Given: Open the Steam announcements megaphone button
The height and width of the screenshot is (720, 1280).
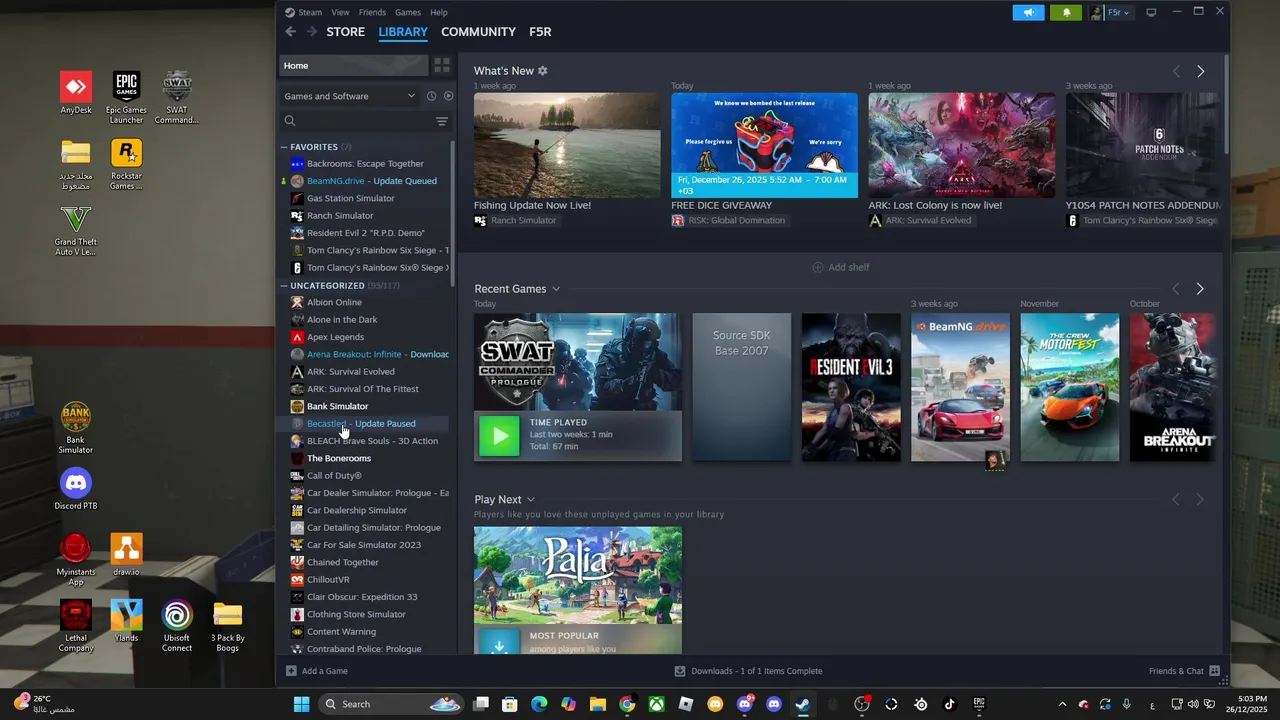Looking at the screenshot, I should 1028,12.
